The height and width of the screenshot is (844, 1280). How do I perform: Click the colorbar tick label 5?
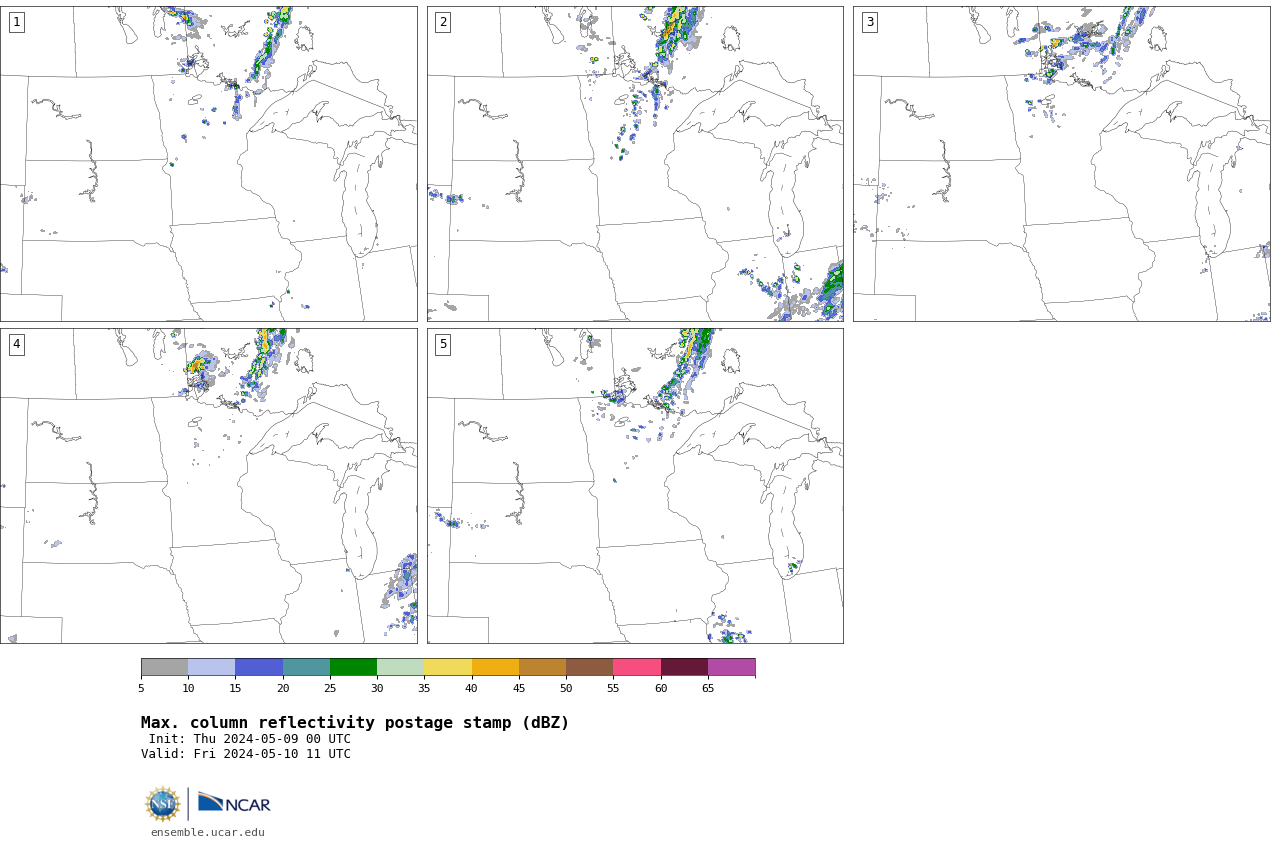141,688
